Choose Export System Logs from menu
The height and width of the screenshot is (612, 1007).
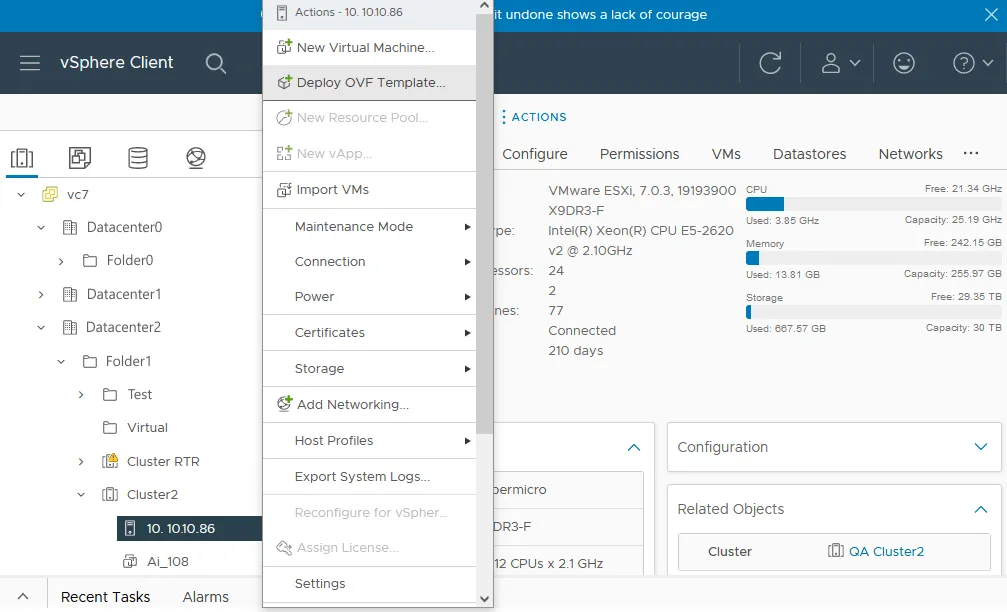(x=362, y=477)
